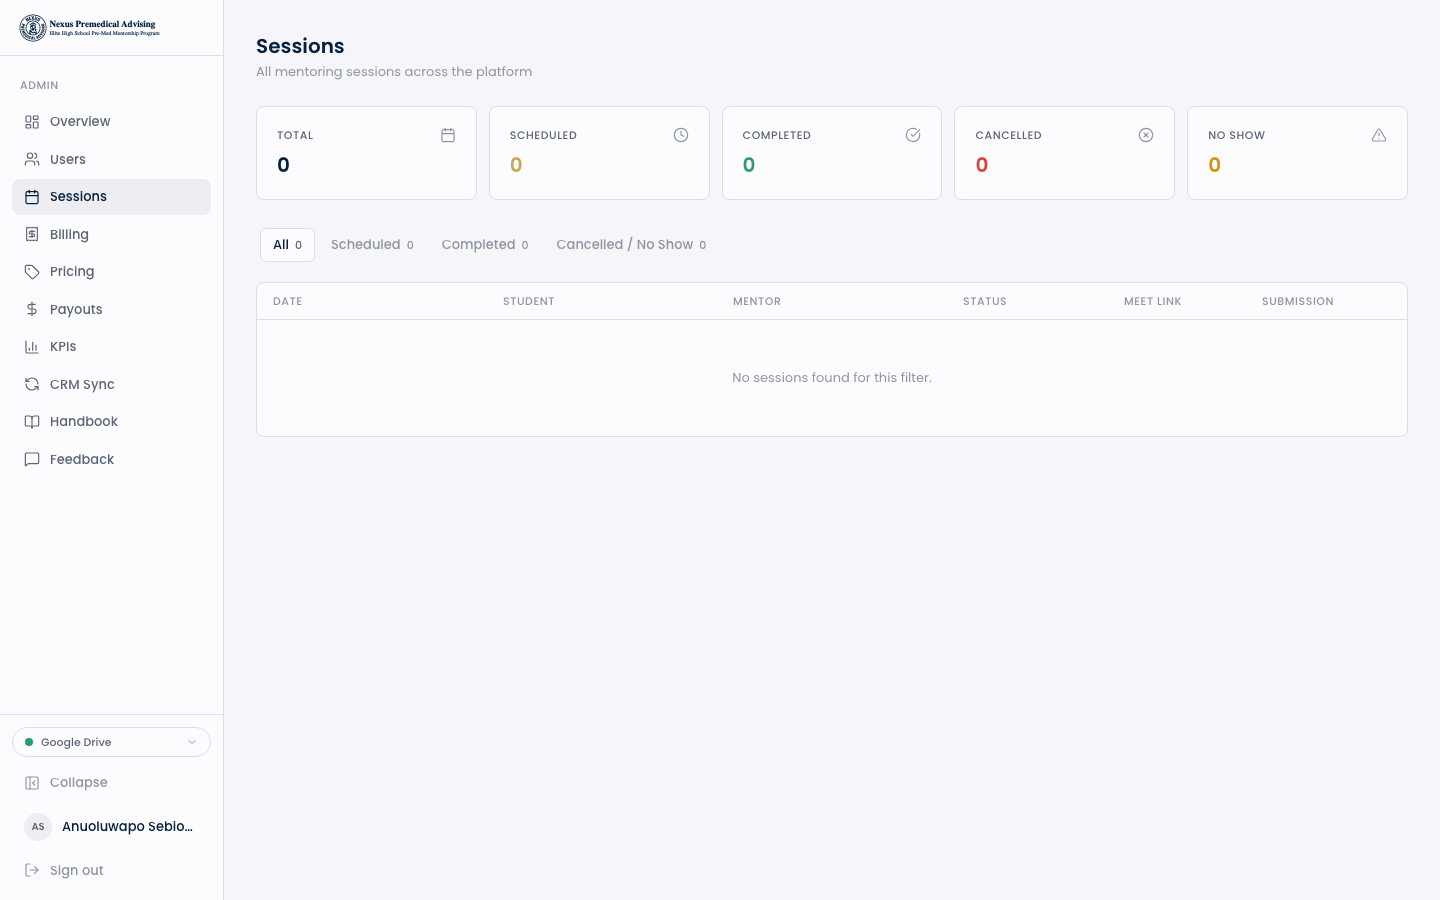This screenshot has height=900, width=1440.
Task: Click the Handbook book icon
Action: 32,422
